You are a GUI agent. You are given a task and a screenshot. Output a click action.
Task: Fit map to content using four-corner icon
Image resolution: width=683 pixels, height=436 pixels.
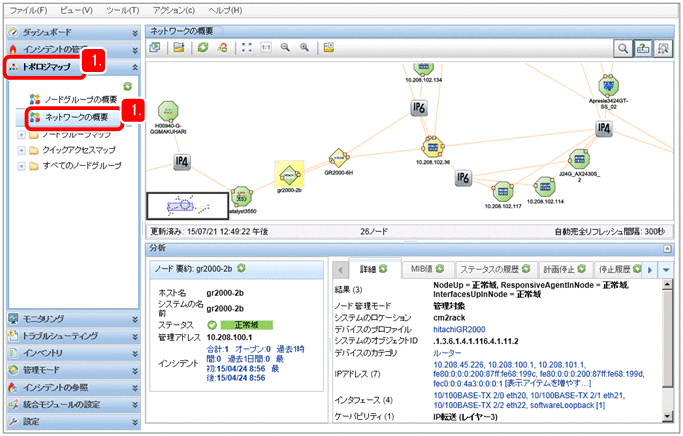(x=247, y=47)
